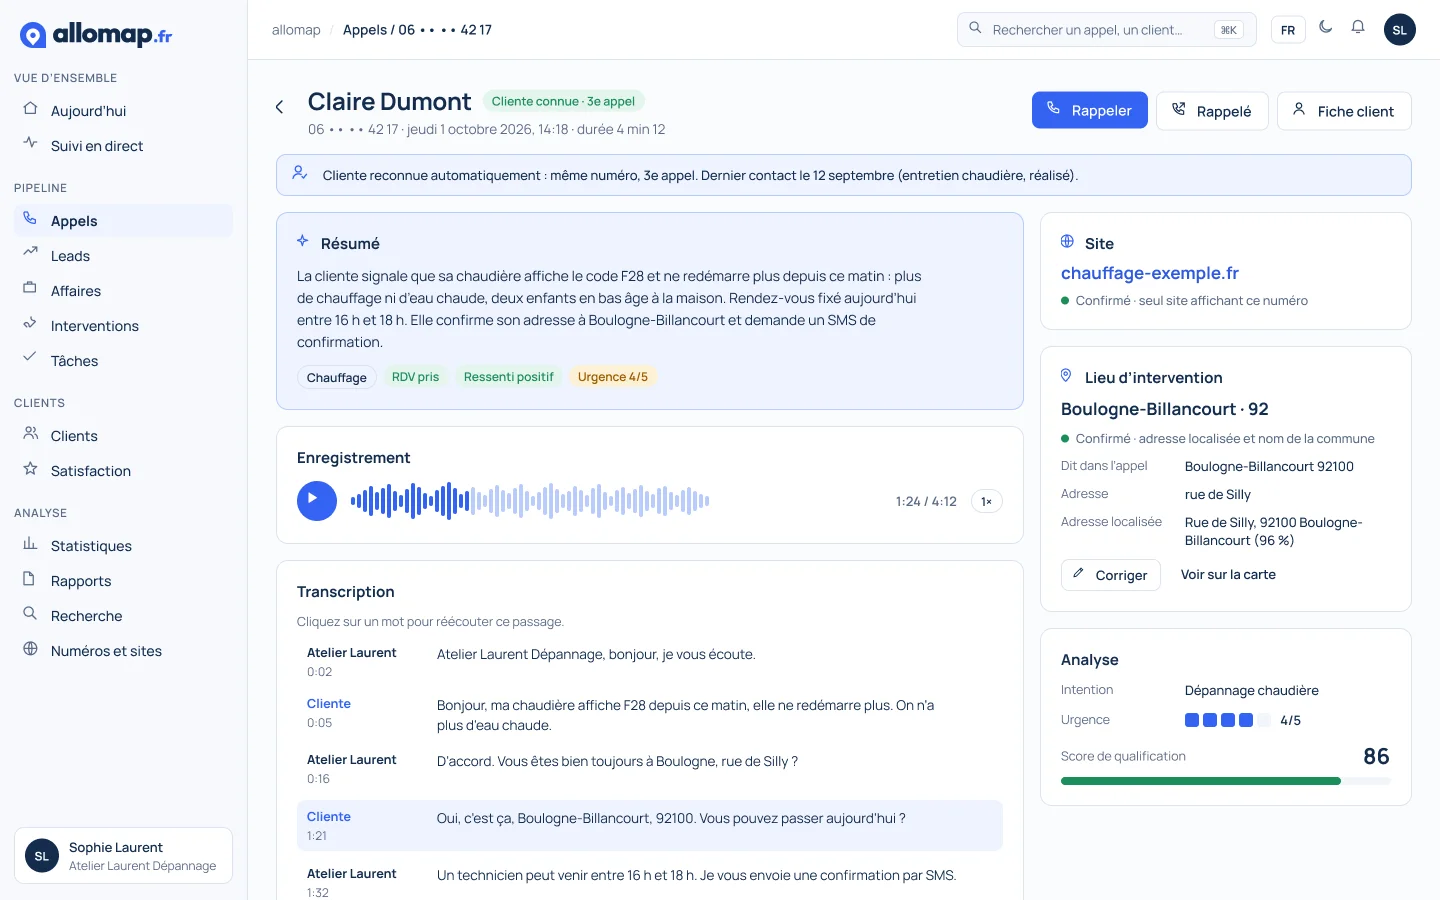Switch language via FR button
The image size is (1440, 900).
tap(1288, 30)
